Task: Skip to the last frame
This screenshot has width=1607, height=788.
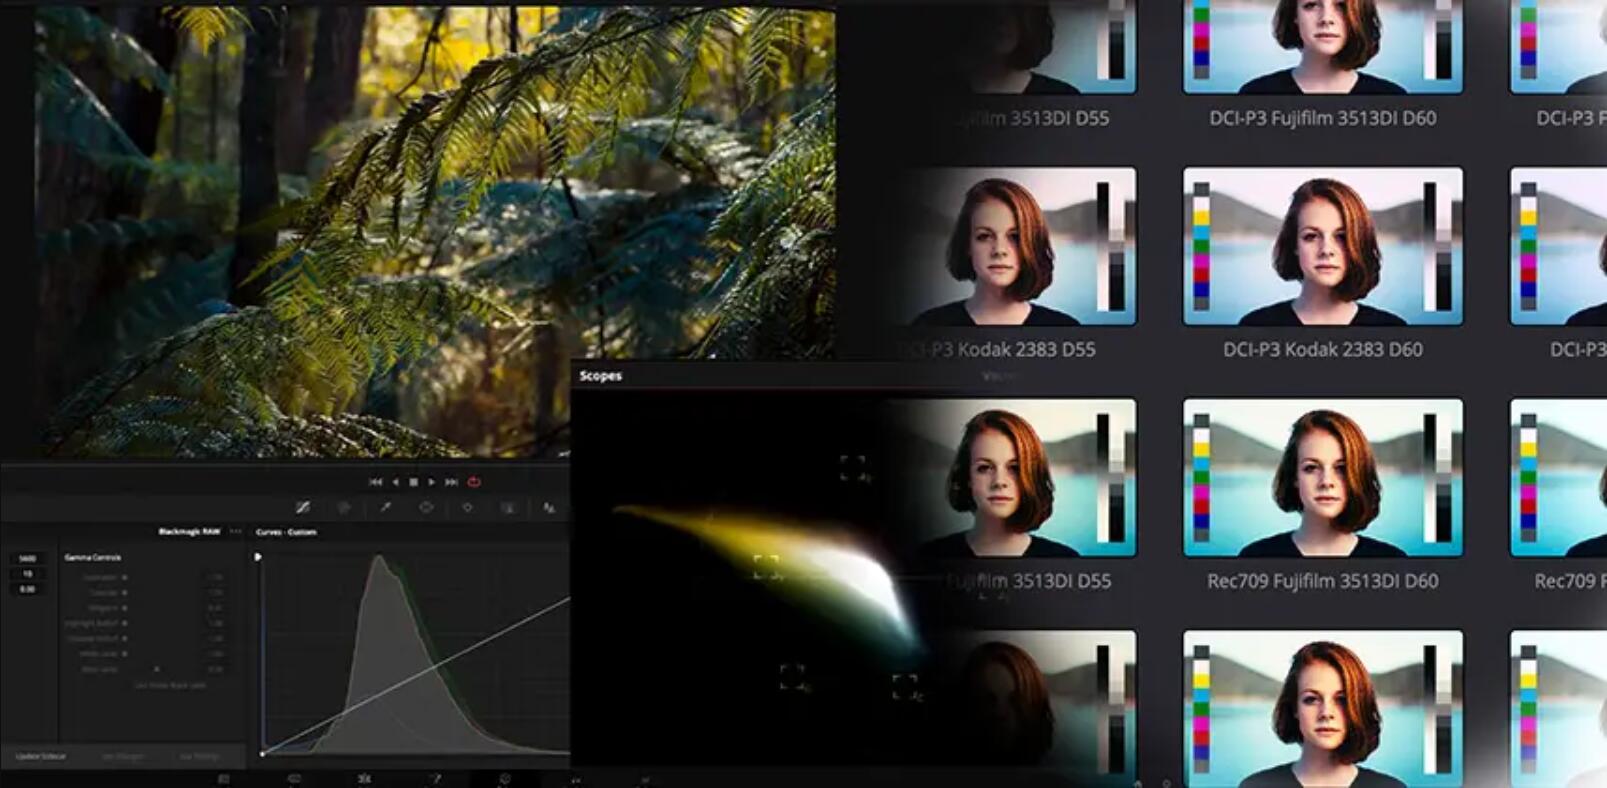Action: coord(451,482)
